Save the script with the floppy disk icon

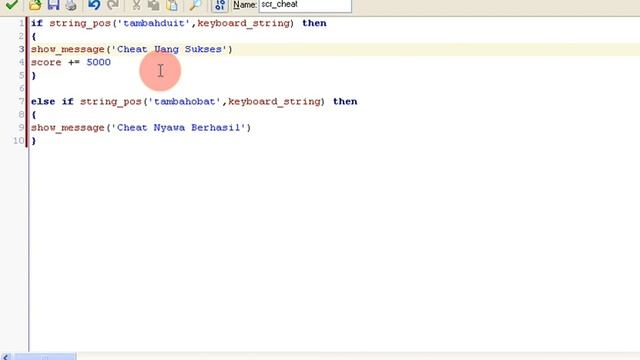53,5
